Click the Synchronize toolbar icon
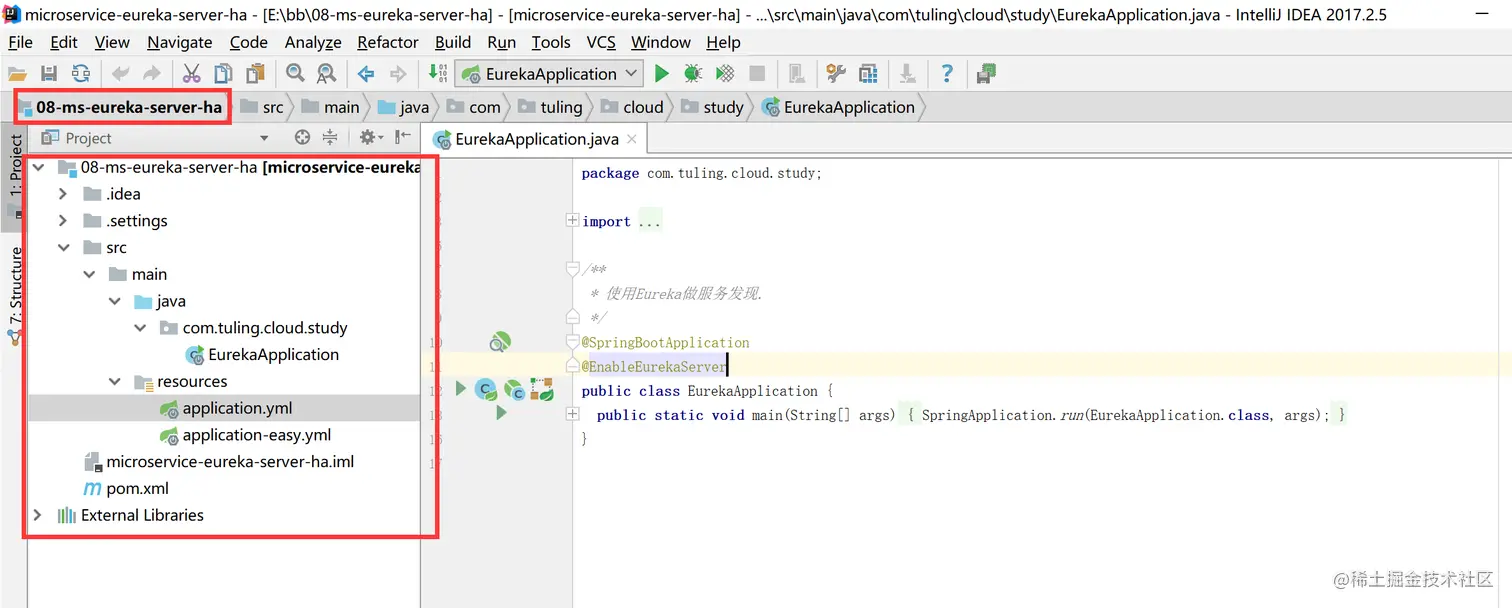Screen dimensions: 1512x608 tap(81, 73)
